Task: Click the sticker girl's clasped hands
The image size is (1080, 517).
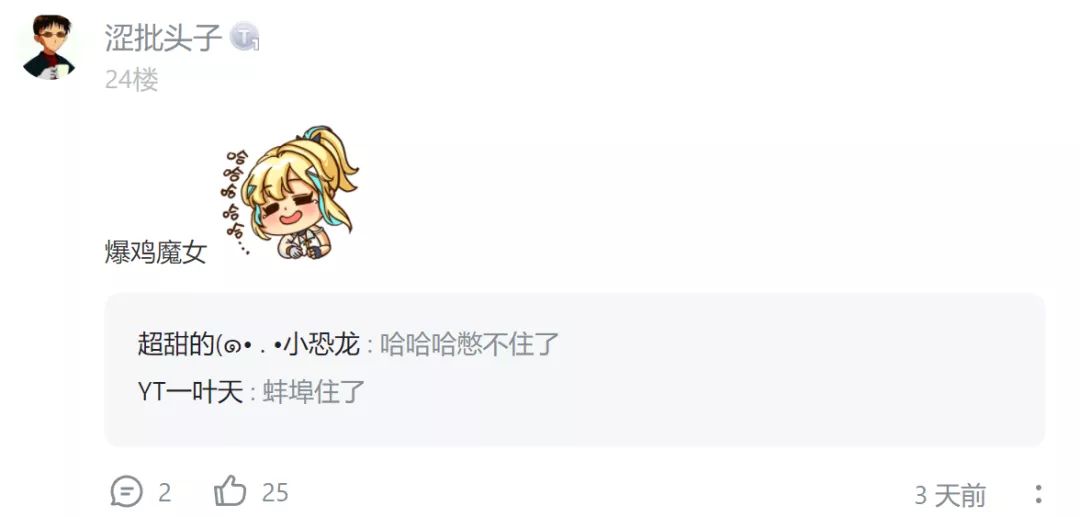Action: pos(304,249)
